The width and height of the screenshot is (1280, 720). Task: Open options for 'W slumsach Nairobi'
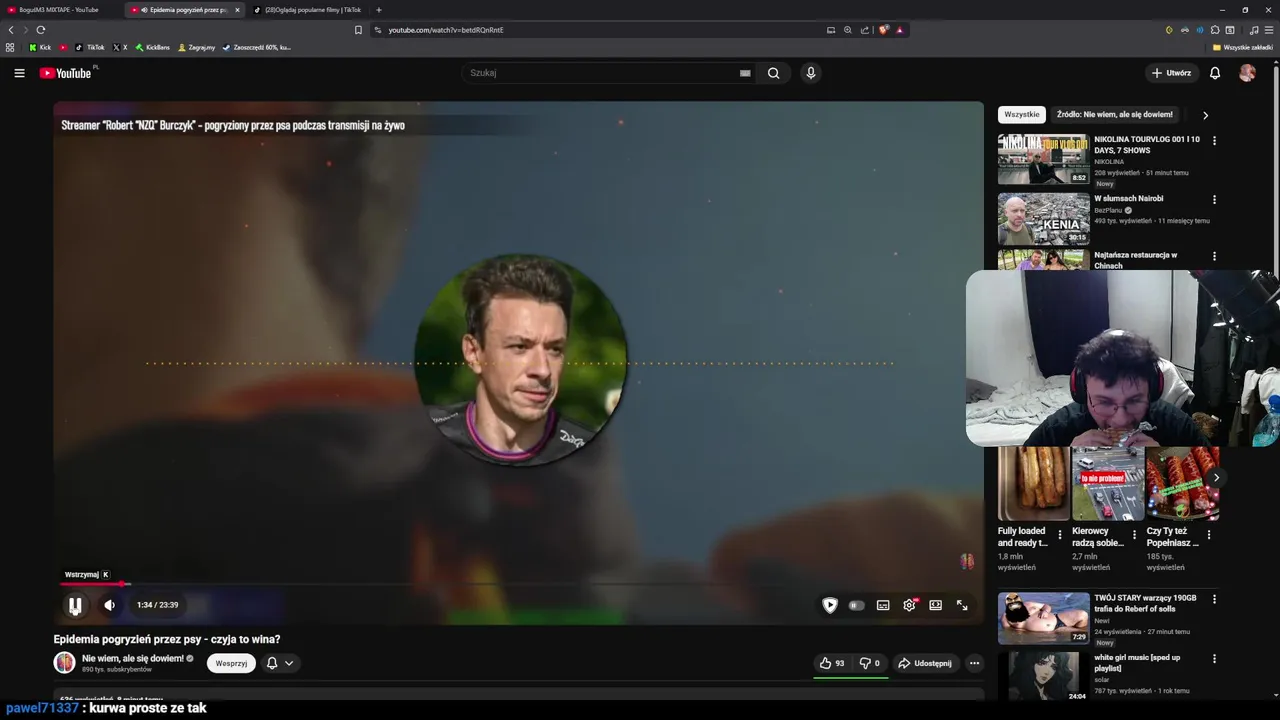1215,200
